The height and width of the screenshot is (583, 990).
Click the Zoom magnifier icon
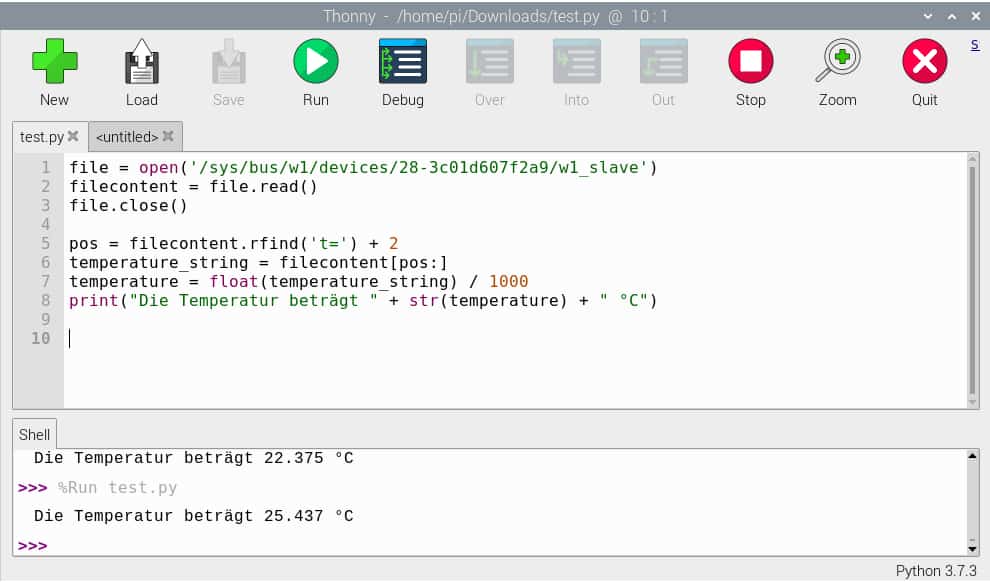(x=838, y=61)
